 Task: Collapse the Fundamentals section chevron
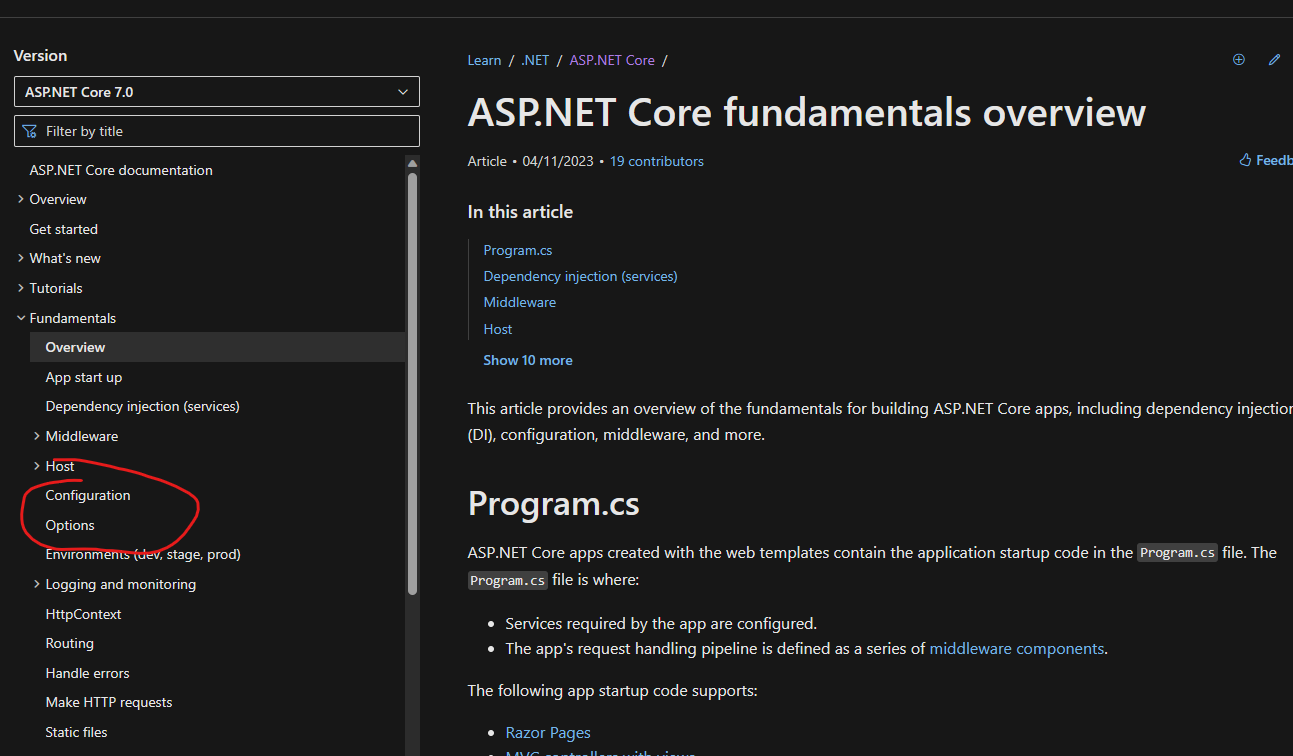click(x=21, y=318)
